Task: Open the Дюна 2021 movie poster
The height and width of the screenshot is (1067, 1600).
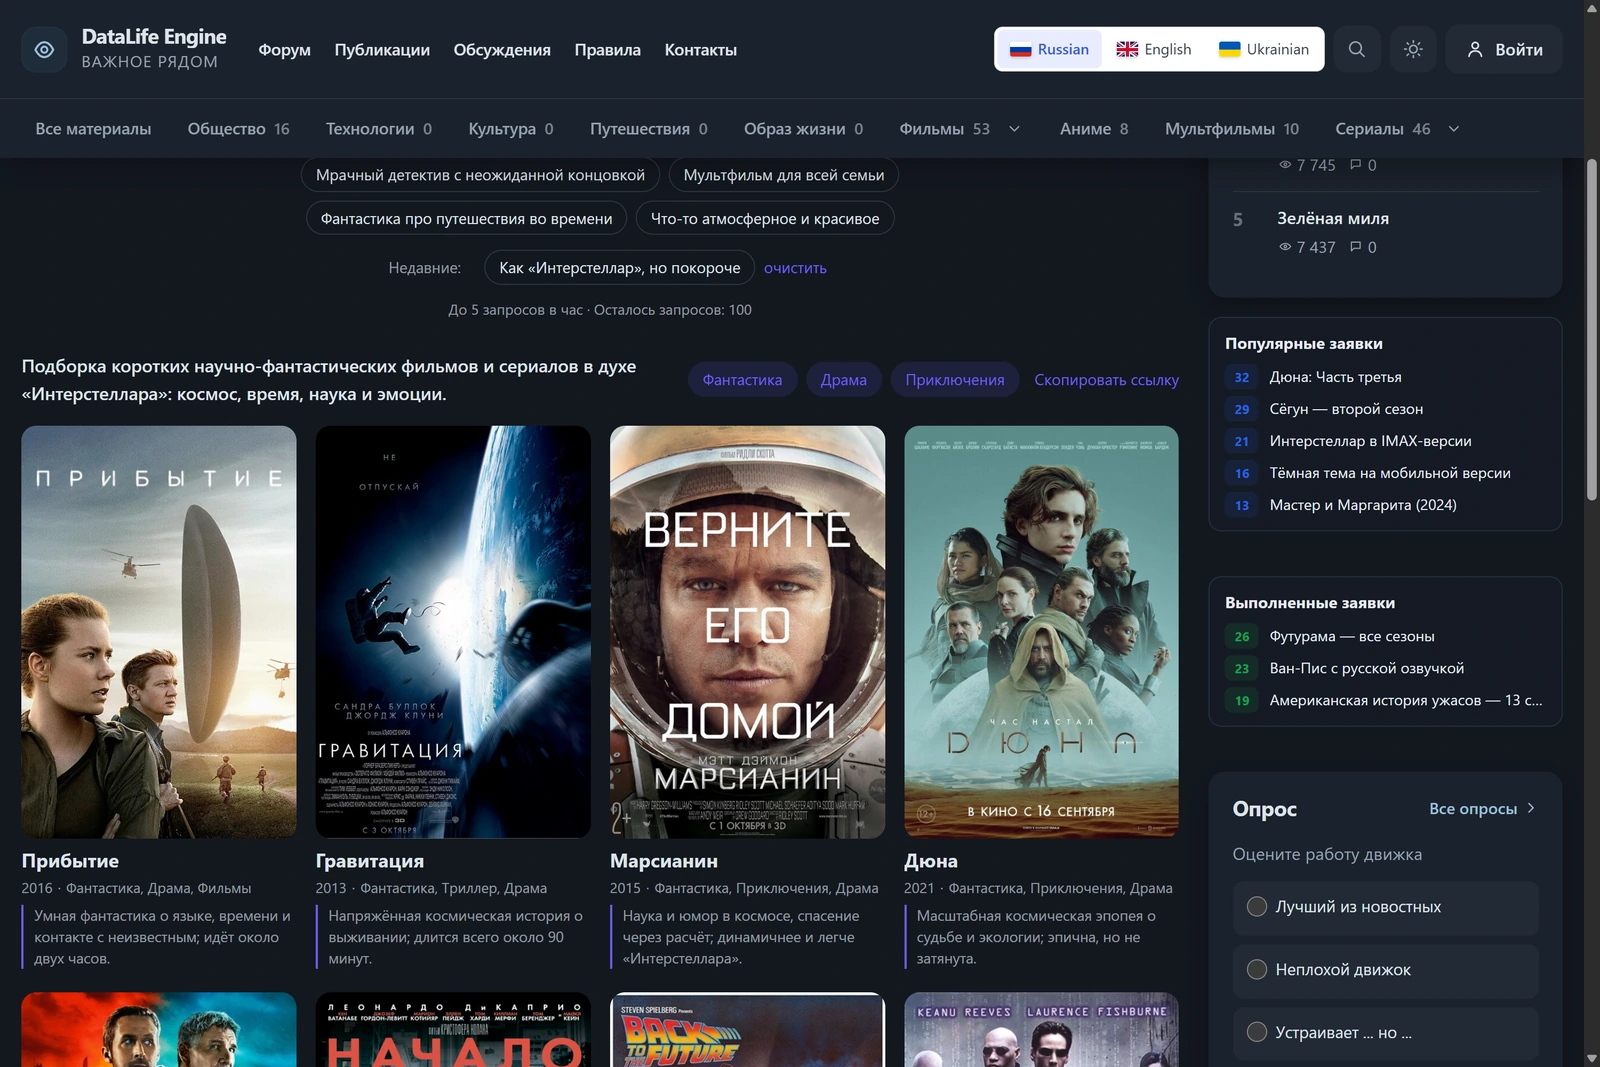Action: click(x=1041, y=632)
